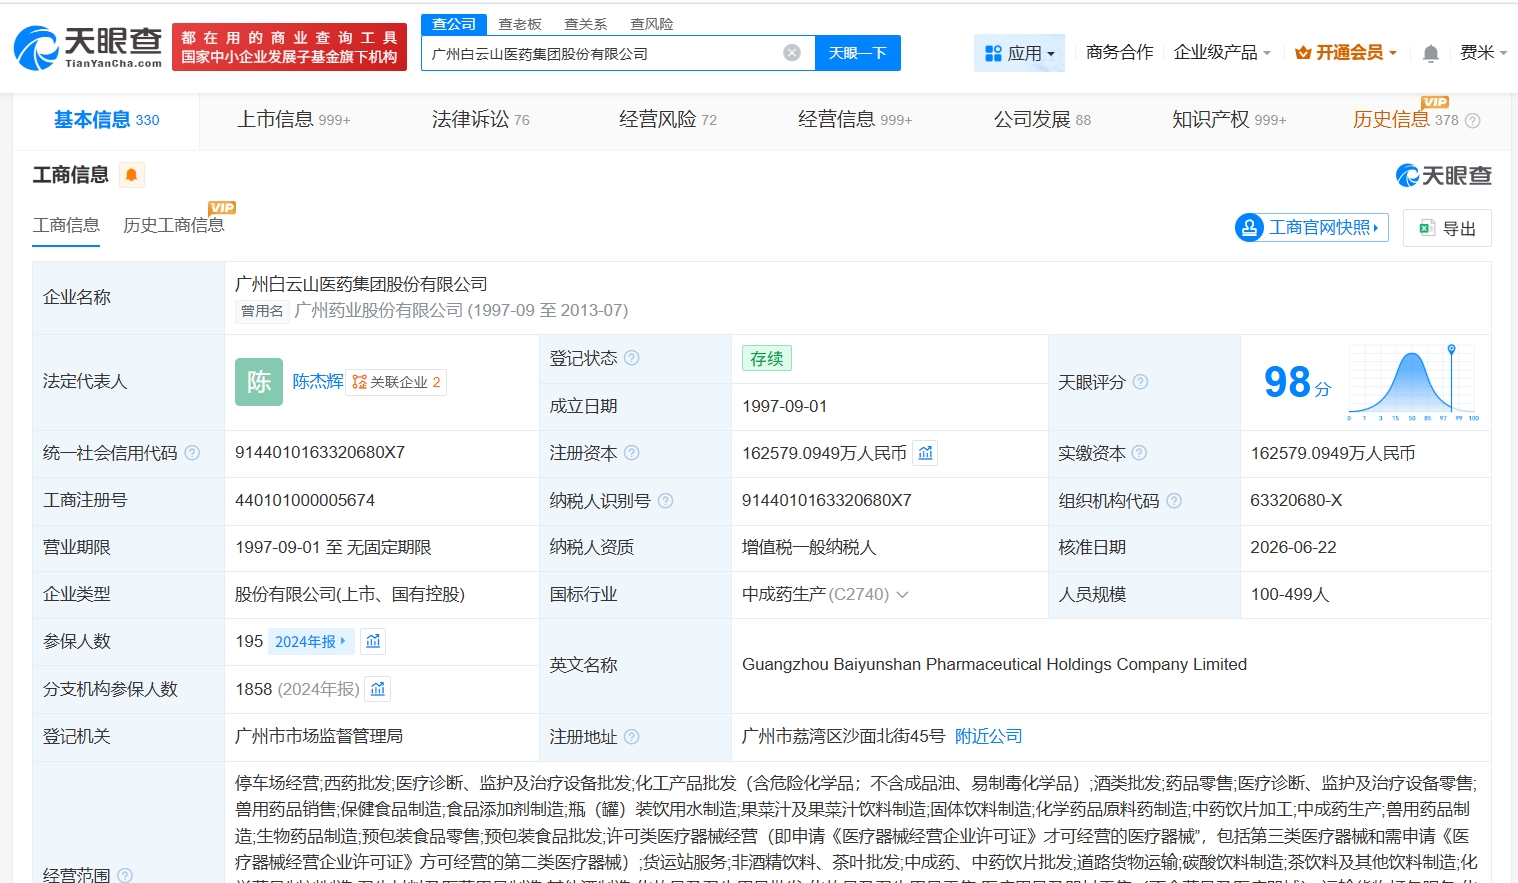Switch to 历史工商信息 sub-tab
The width and height of the screenshot is (1518, 883).
tap(174, 225)
